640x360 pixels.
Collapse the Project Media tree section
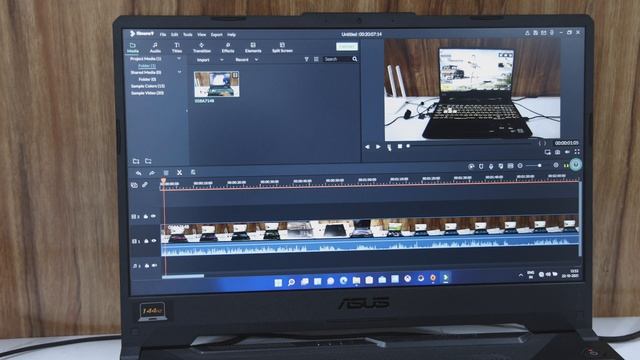[x=179, y=59]
